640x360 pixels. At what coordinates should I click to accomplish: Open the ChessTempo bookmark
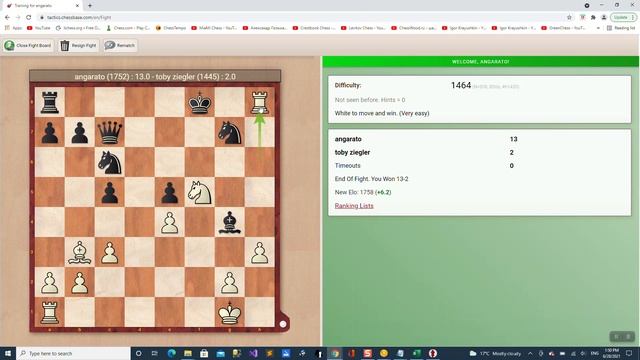click(171, 28)
